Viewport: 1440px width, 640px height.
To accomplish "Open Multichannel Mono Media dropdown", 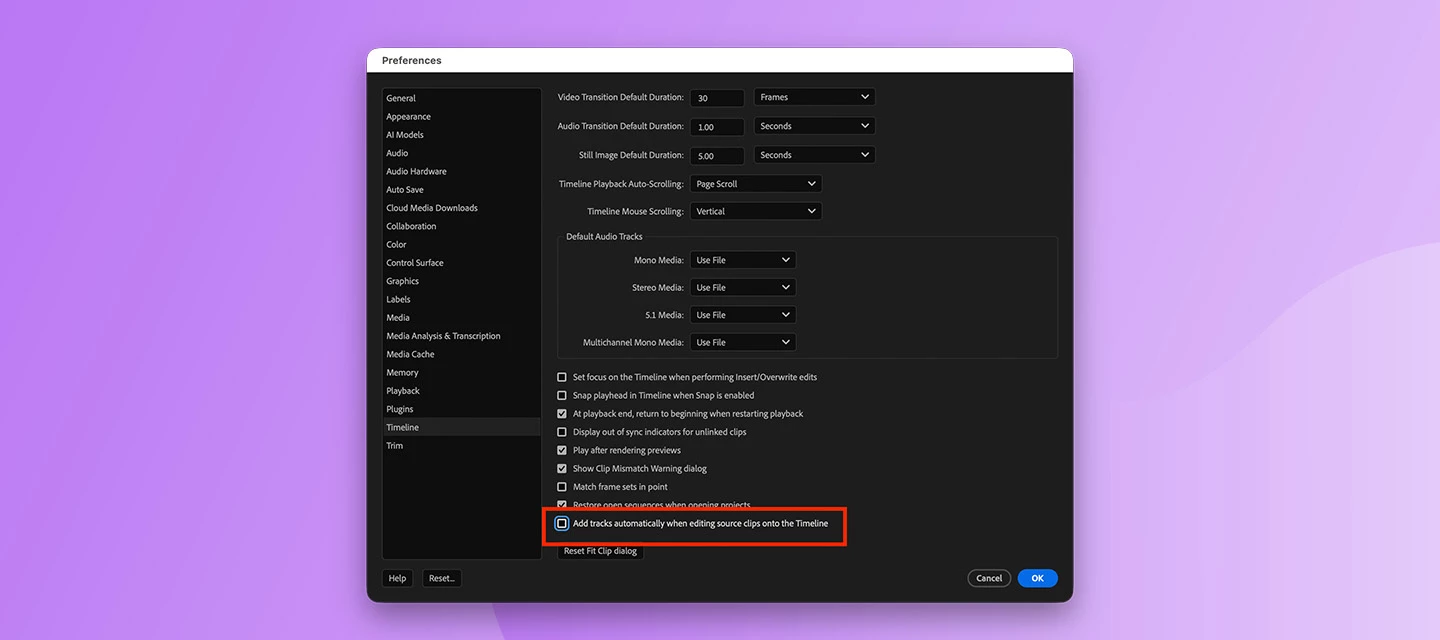I will [744, 342].
